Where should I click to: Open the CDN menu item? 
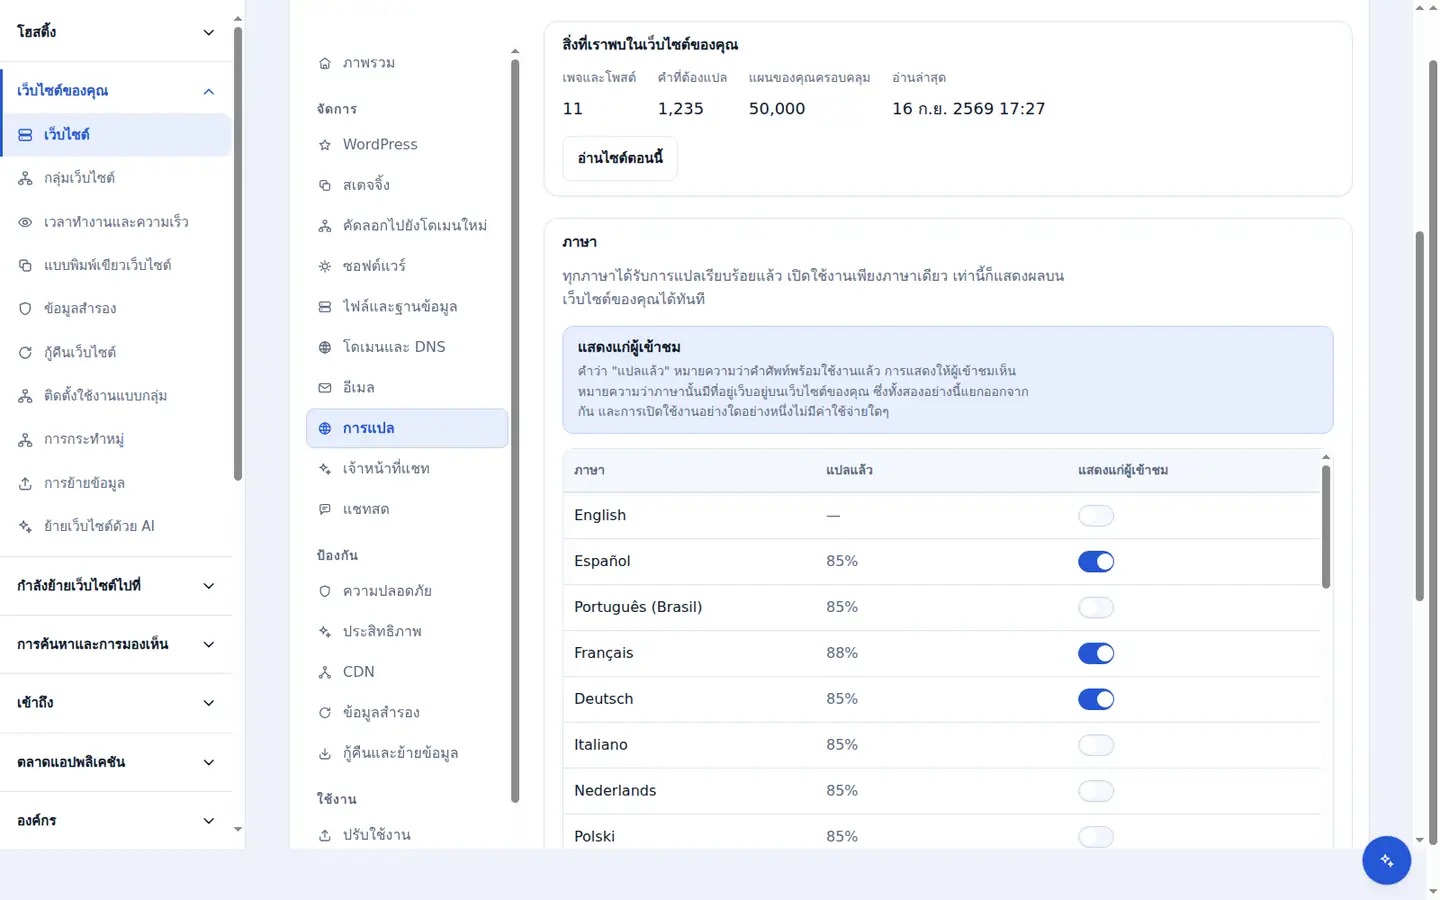point(407,672)
